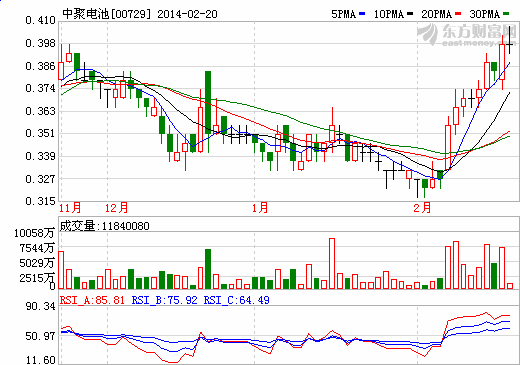Image resolution: width=520 pixels, height=365 pixels.
Task: Click the 0.410 price axis label
Action: (40, 20)
